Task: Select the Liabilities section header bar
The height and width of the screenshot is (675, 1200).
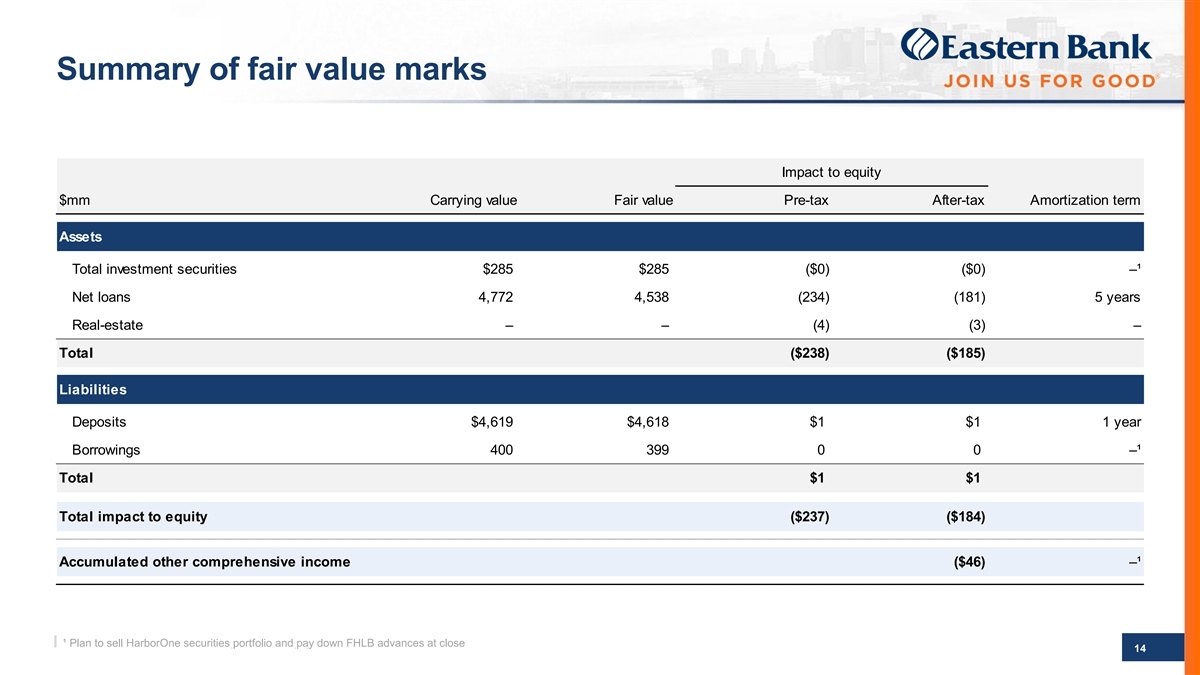Action: pos(600,388)
